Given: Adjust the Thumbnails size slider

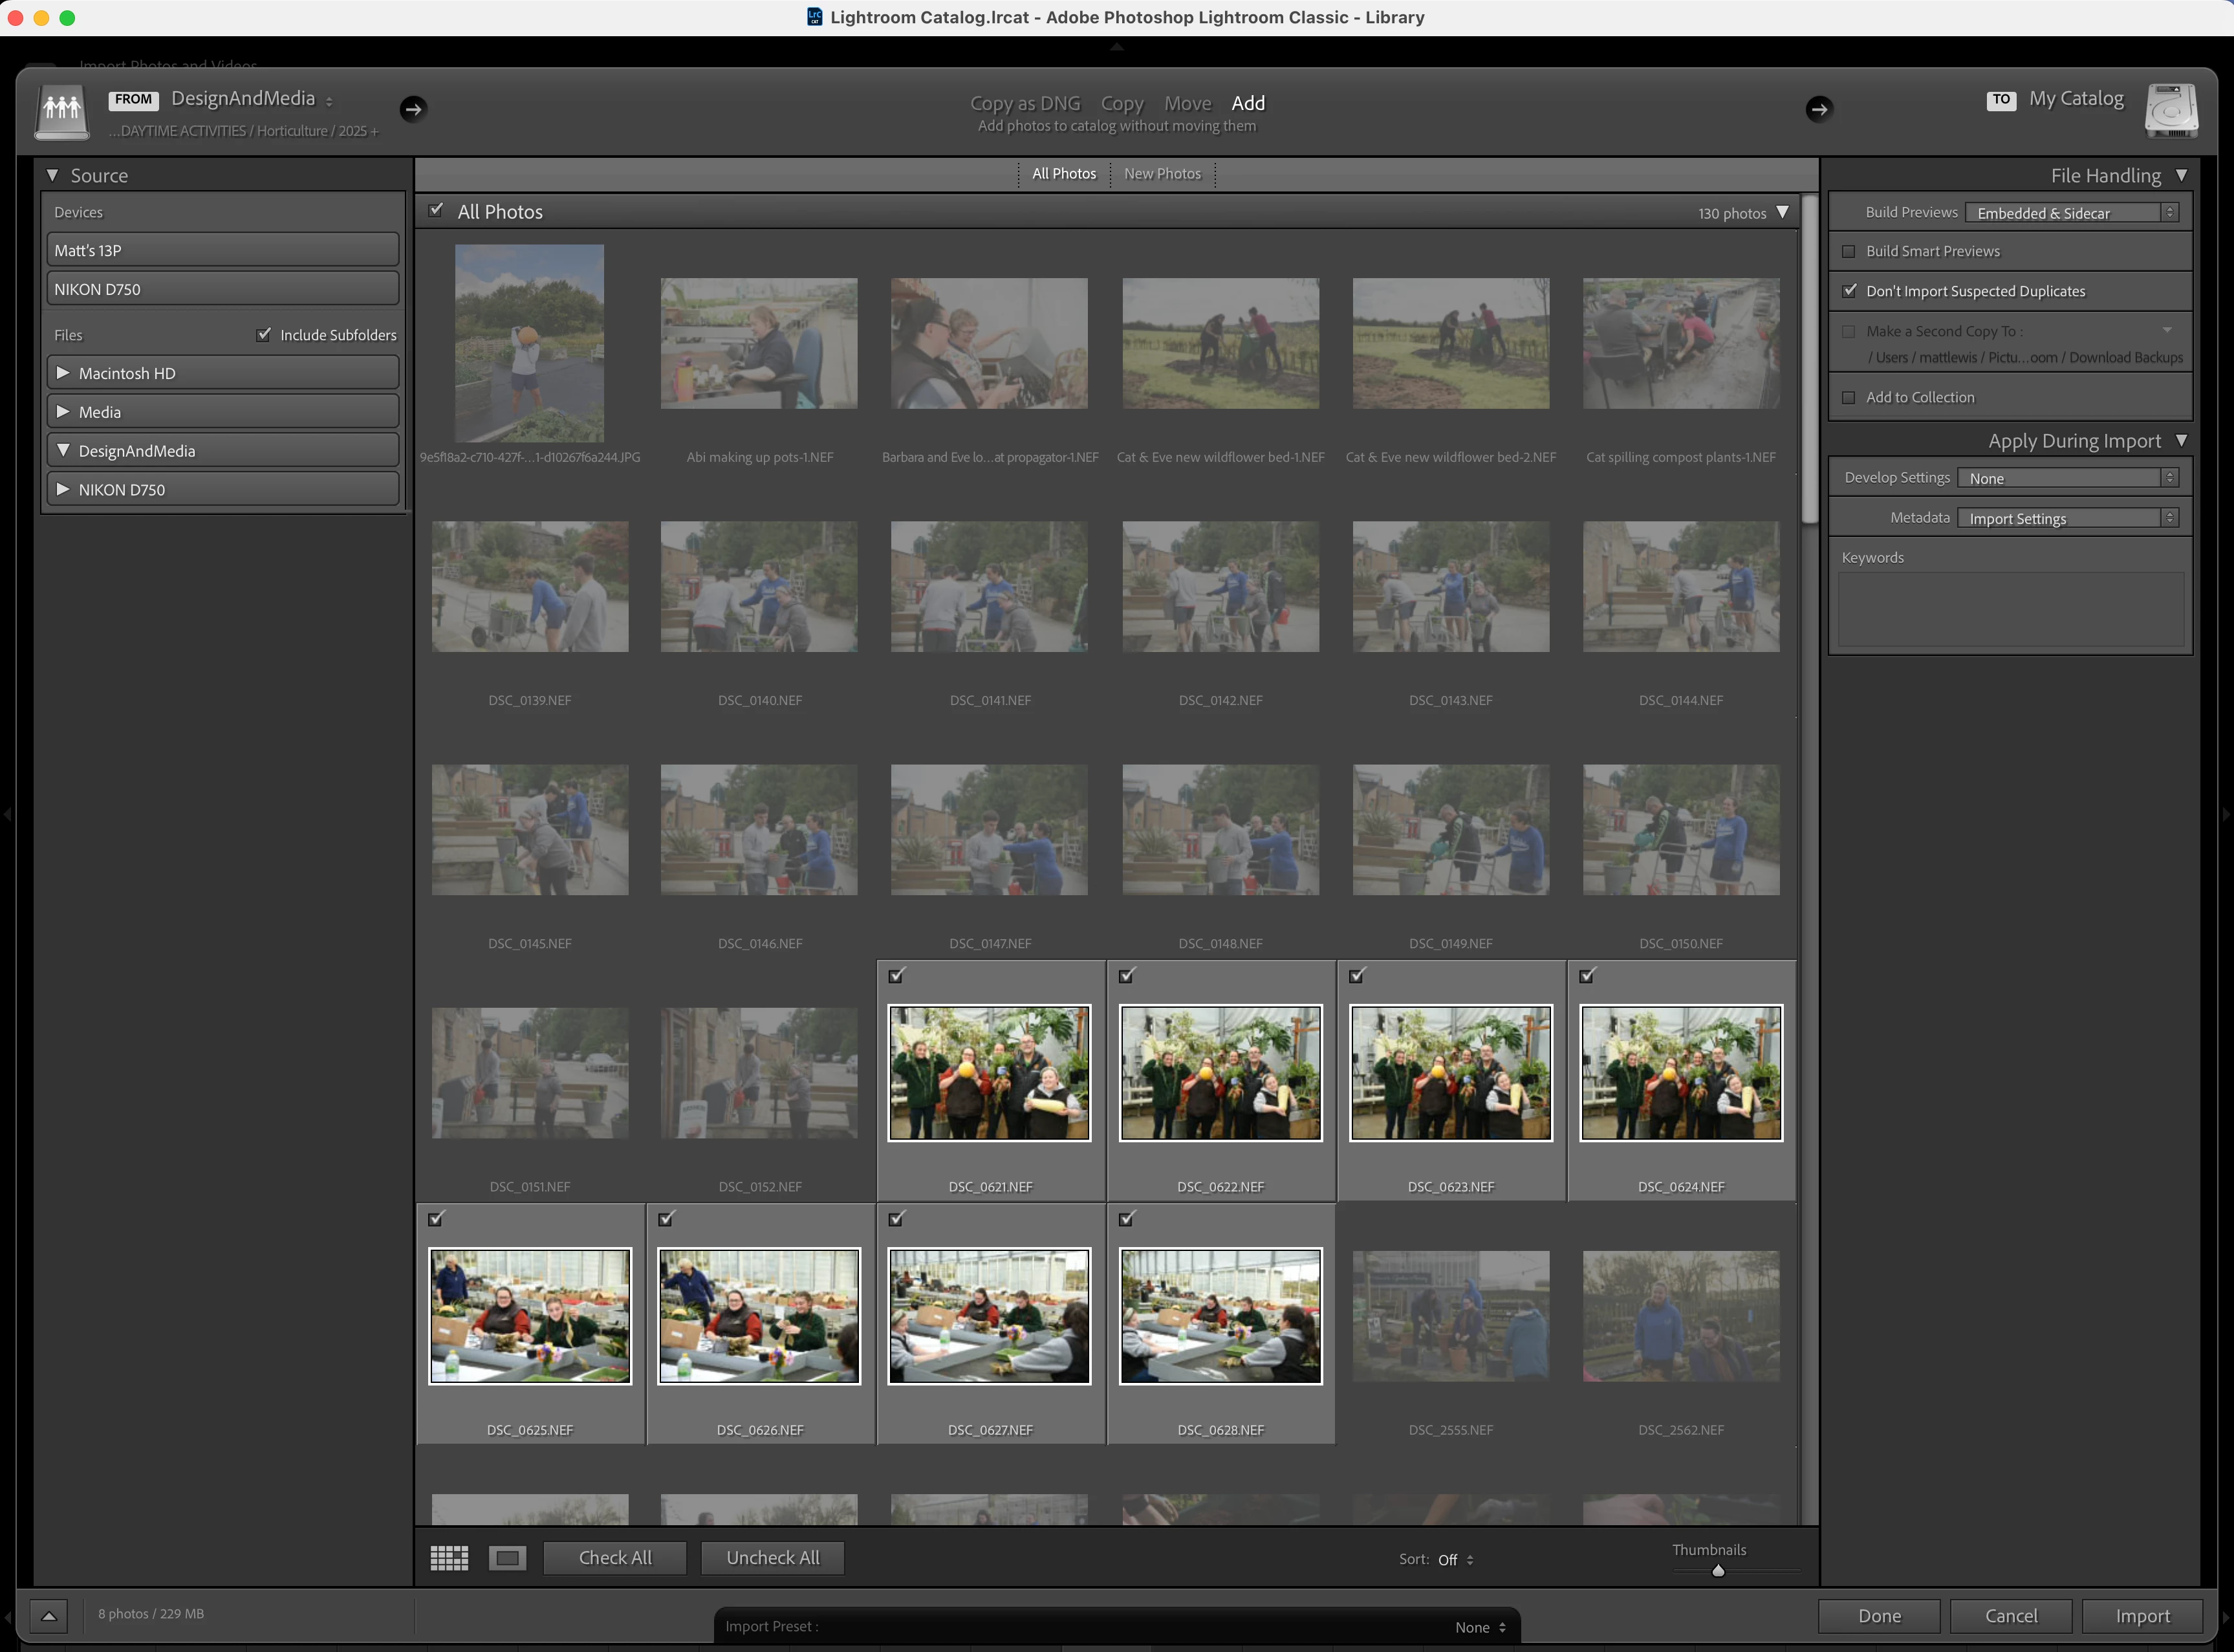Looking at the screenshot, I should click(1718, 1570).
